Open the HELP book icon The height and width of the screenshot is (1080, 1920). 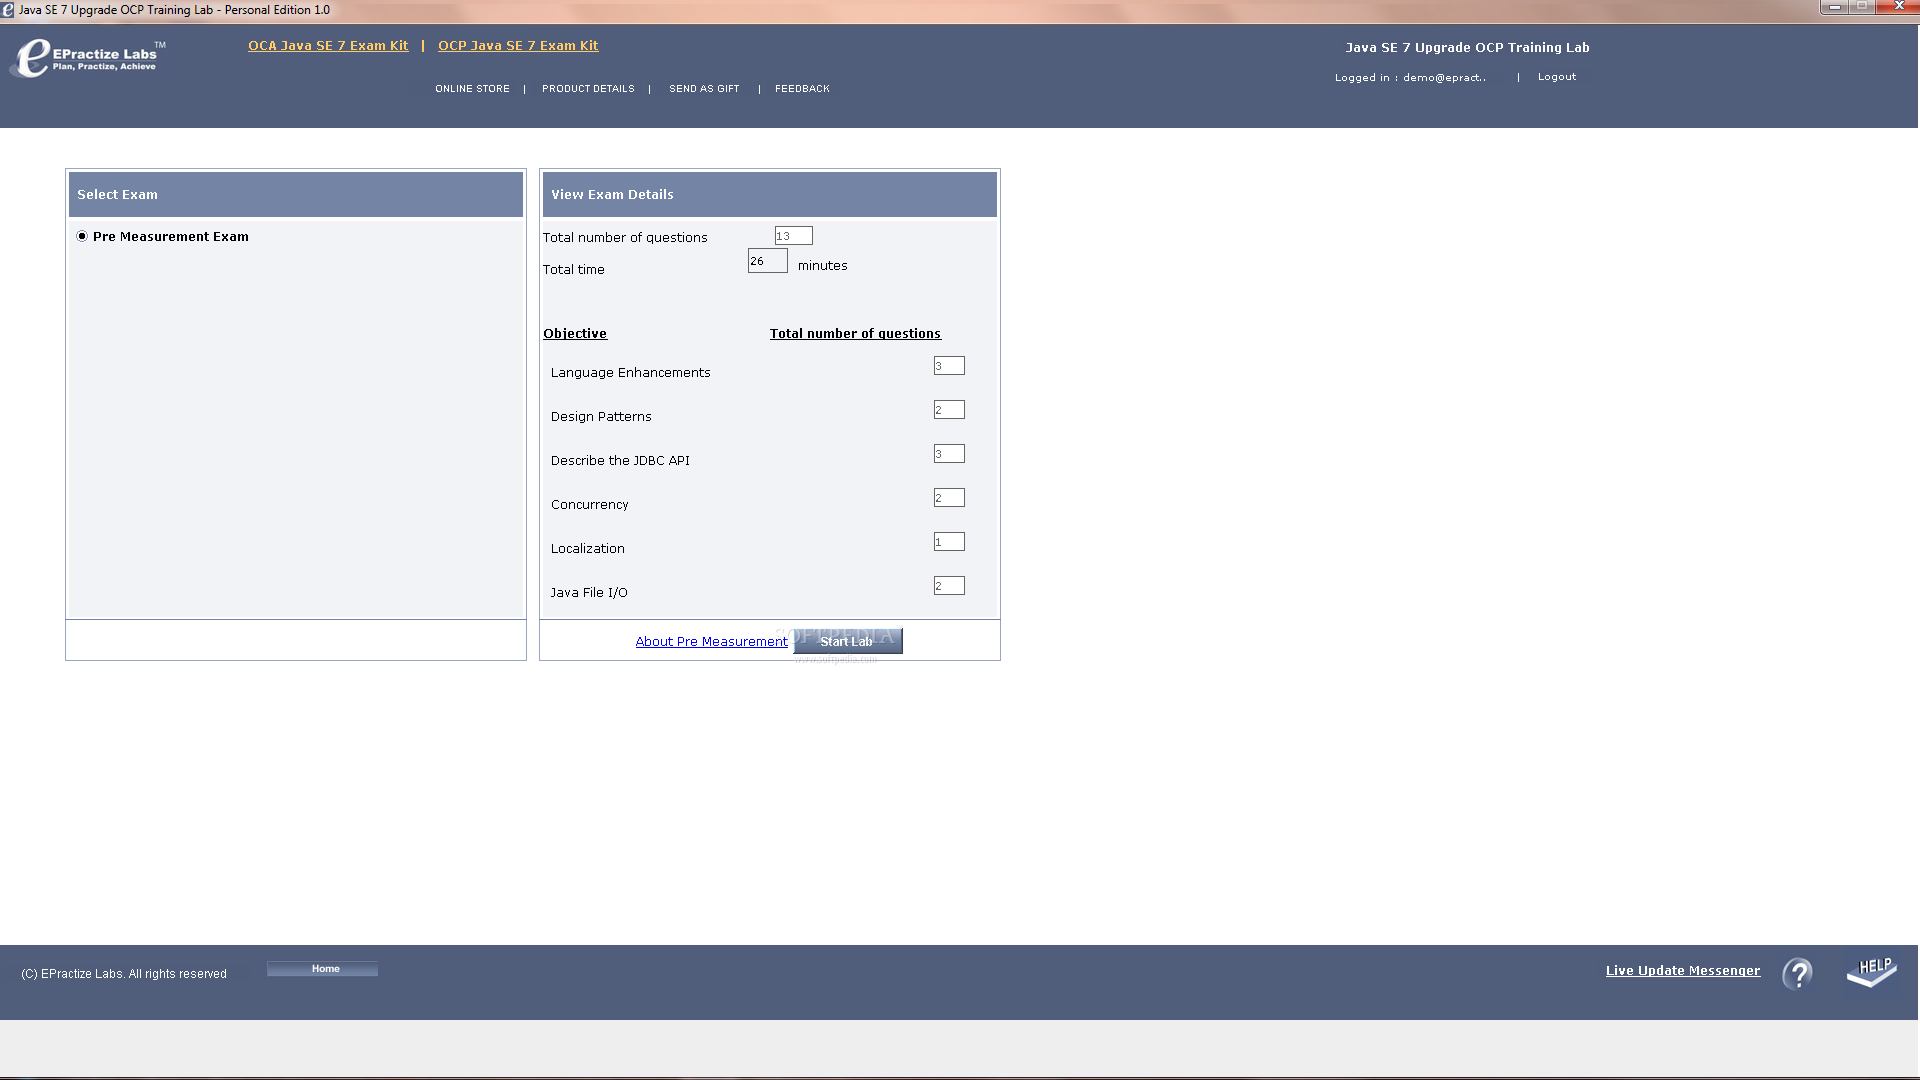[1871, 972]
